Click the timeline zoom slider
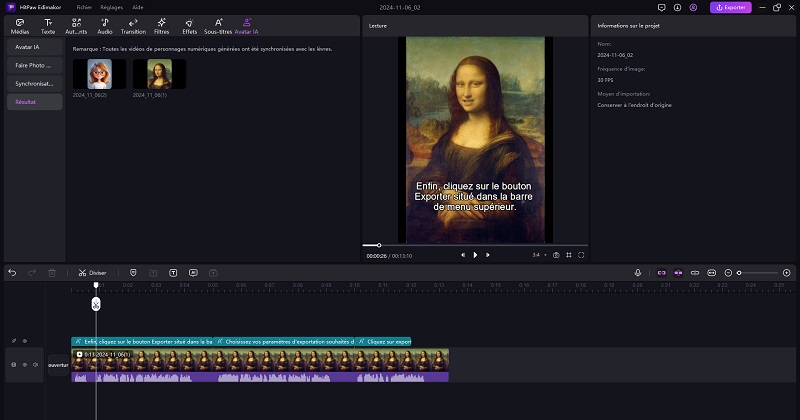The height and width of the screenshot is (420, 800). 756,272
